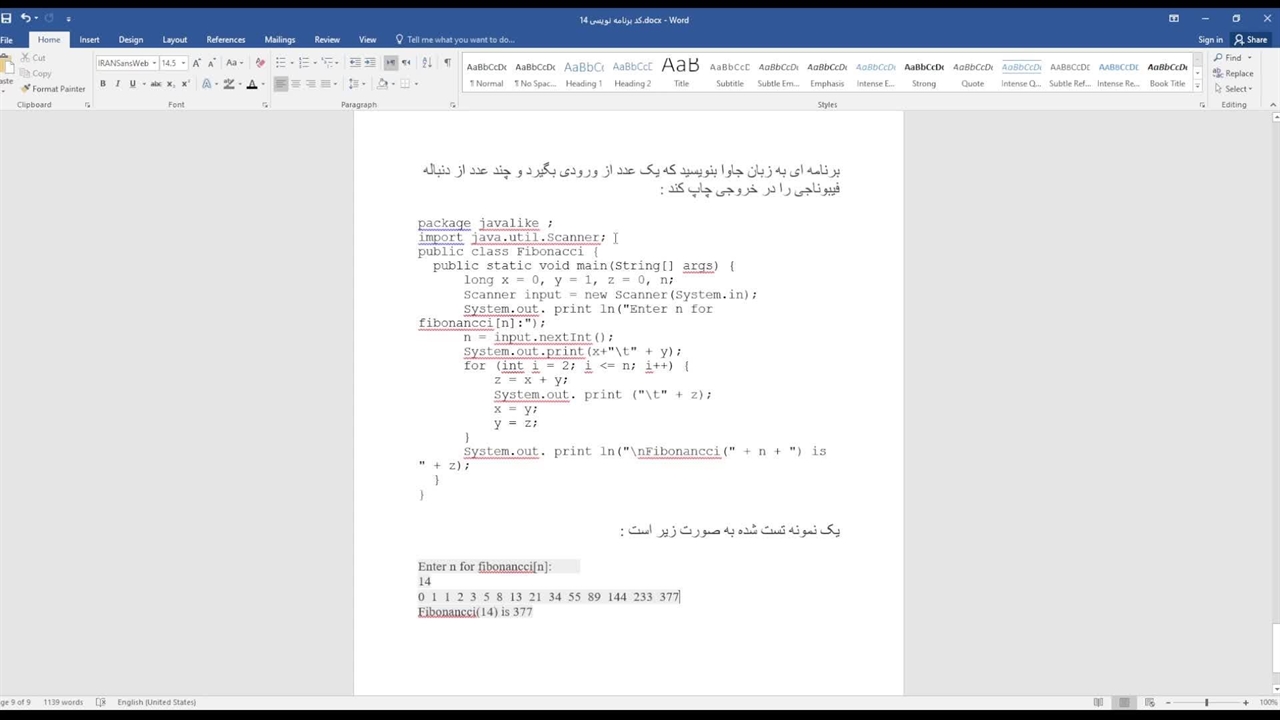Click the Clear All Formatting eraser icon
The image size is (1280, 720).
coord(260,63)
